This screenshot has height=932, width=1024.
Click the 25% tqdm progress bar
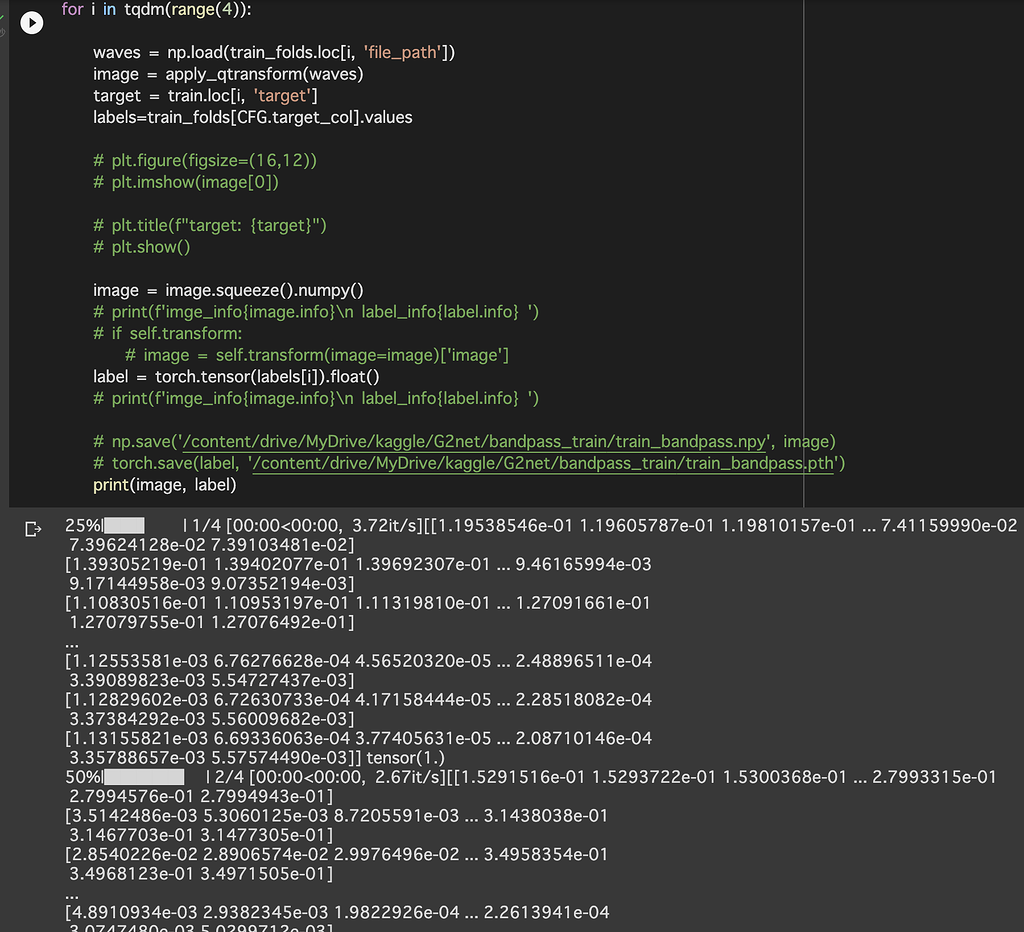click(x=125, y=525)
